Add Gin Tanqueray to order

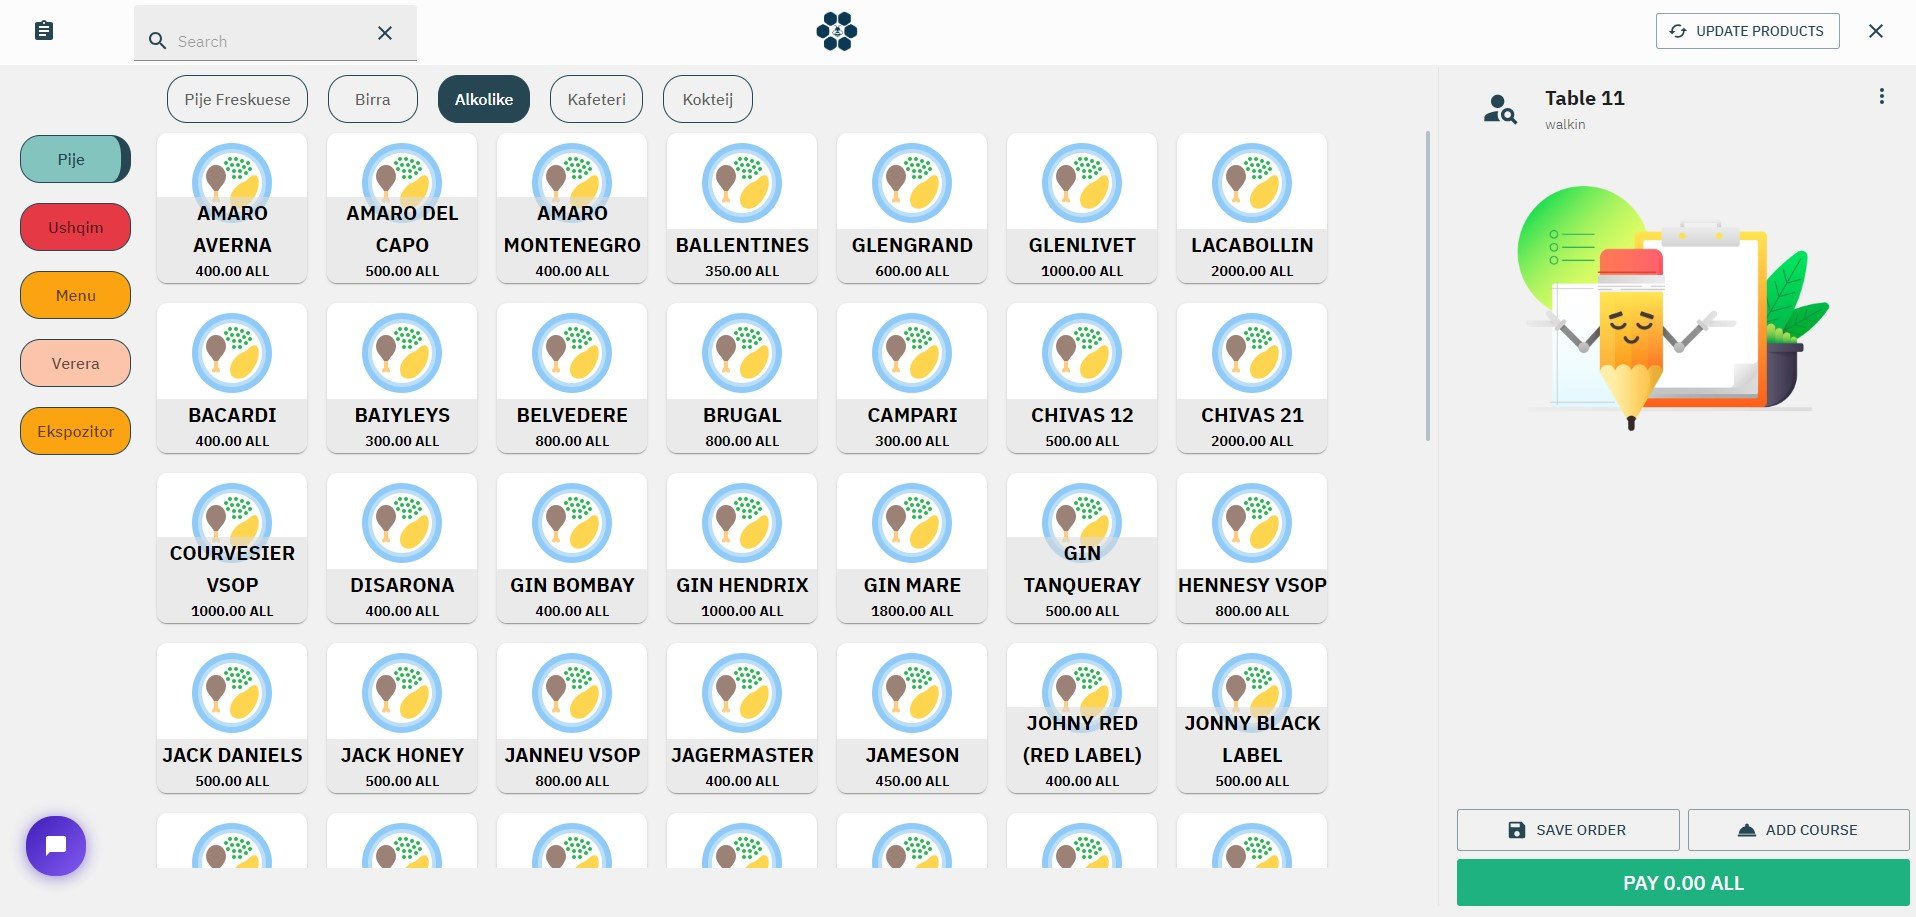click(1082, 548)
